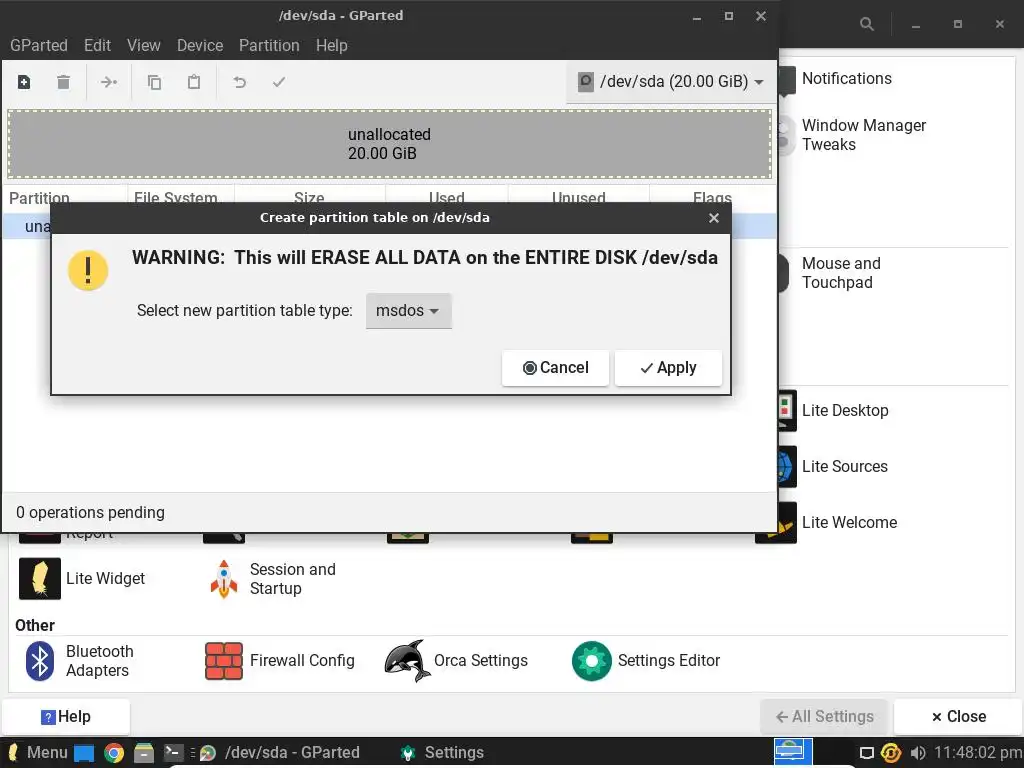Close the Create partition table dialog
The width and height of the screenshot is (1024, 768).
714,218
